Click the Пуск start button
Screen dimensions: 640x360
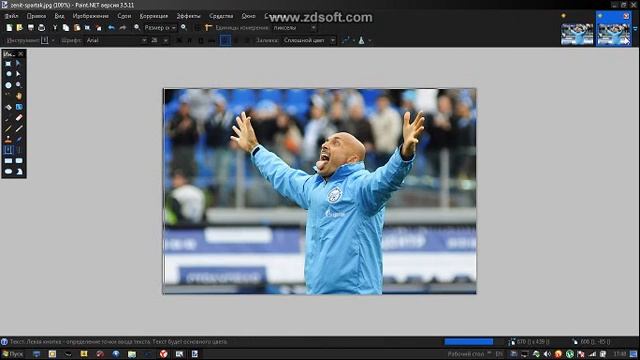[13, 354]
